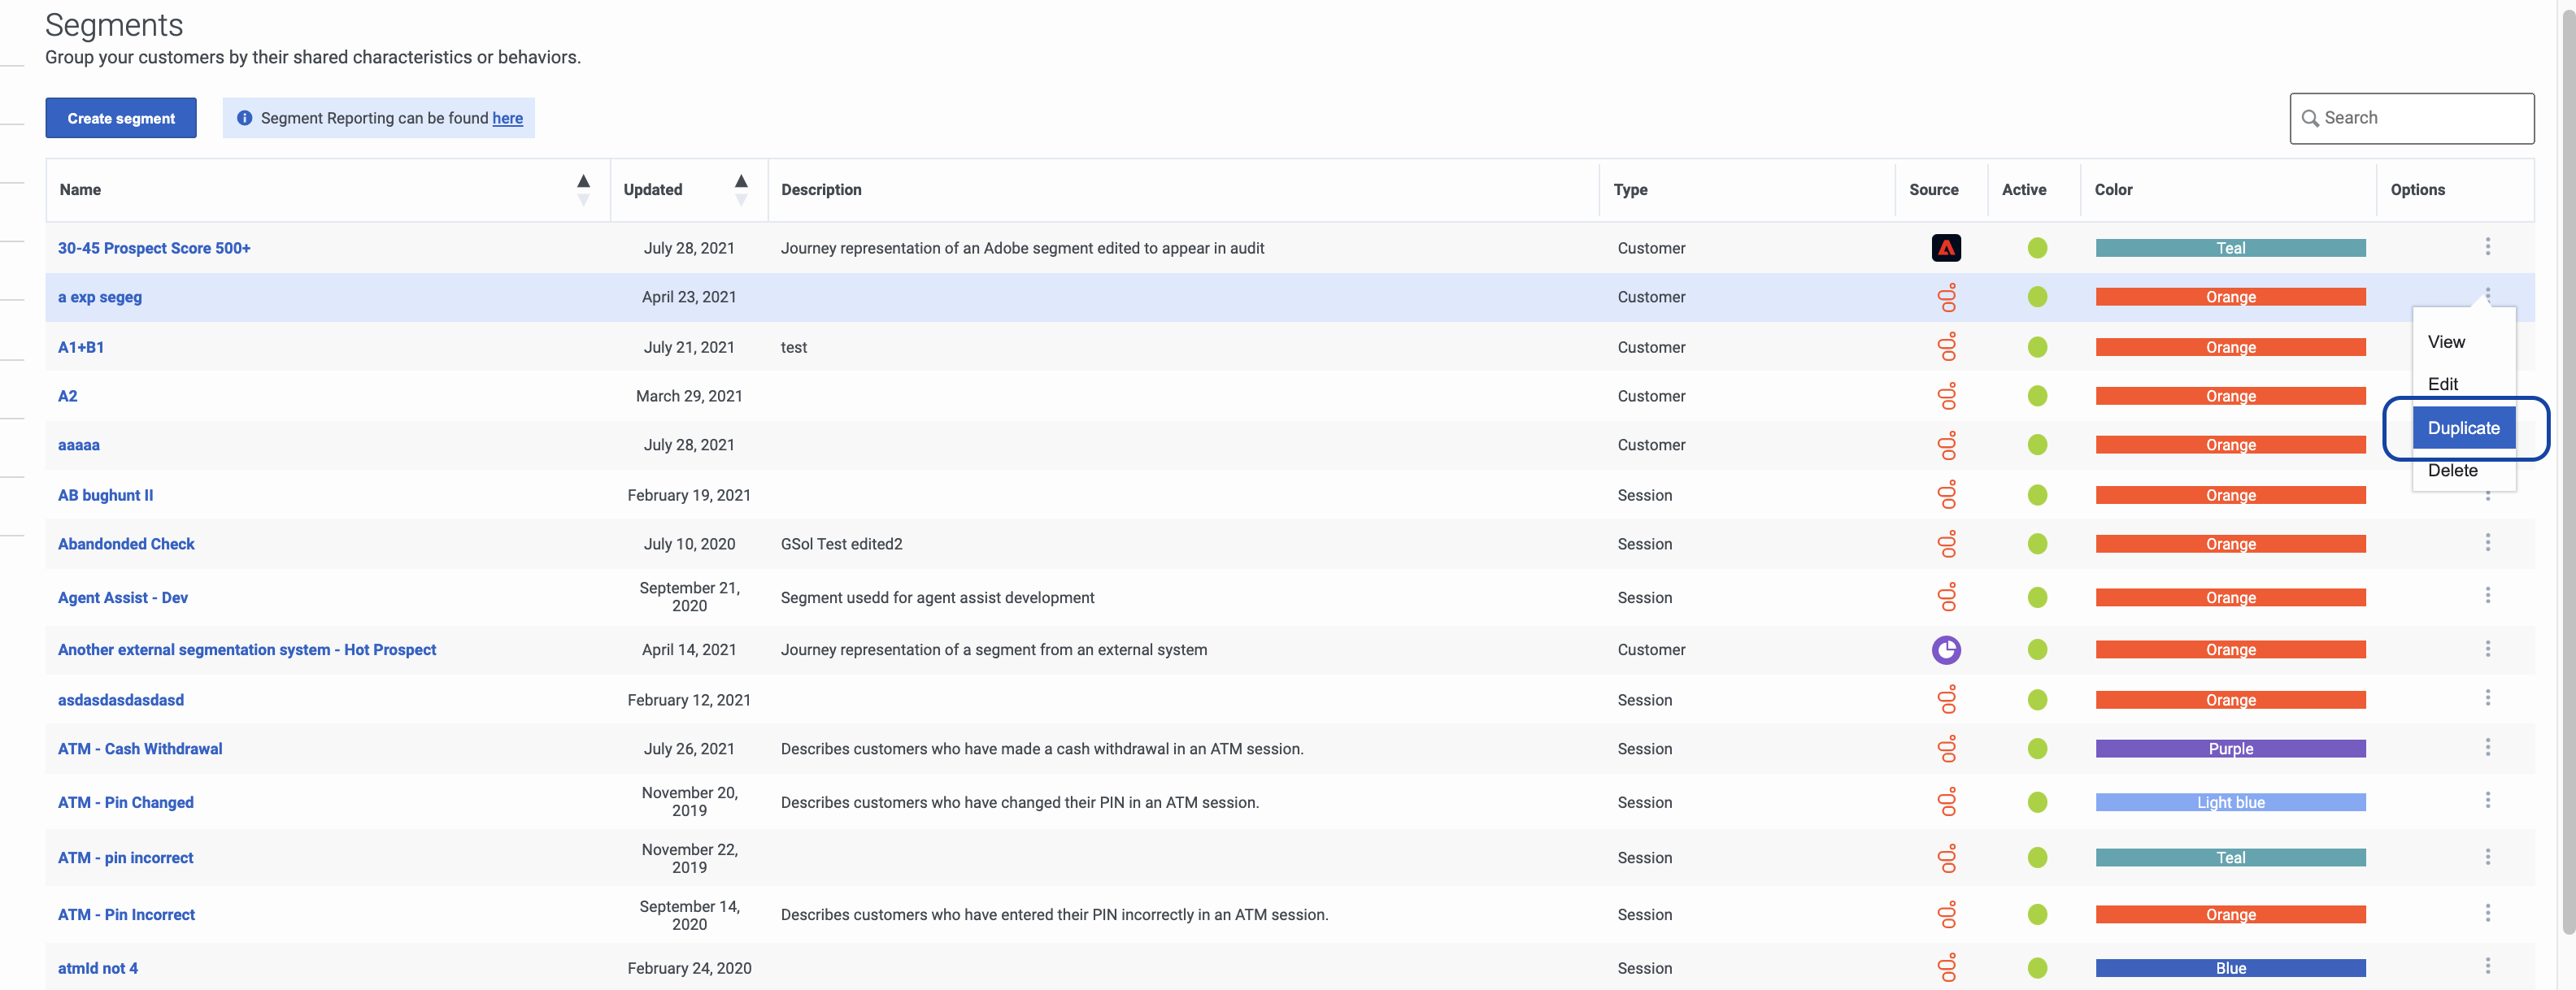2576x990 pixels.
Task: Open the Abandonded Check segment link
Action: click(x=126, y=544)
